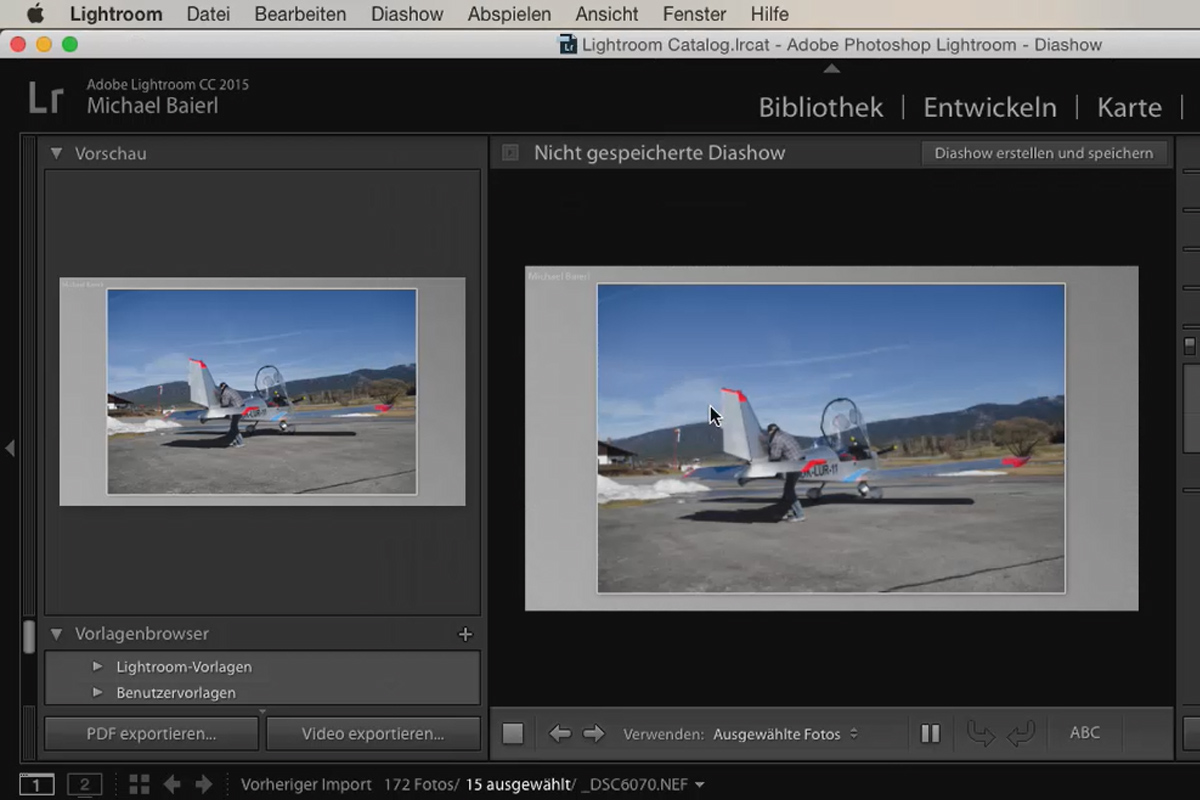
Task: Select the Lightroom-Vorlagen row label
Action: coord(184,667)
